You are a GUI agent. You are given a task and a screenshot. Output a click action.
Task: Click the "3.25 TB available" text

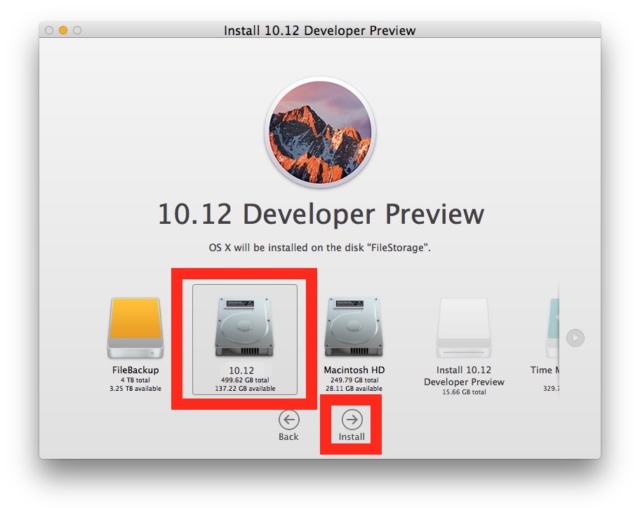coord(135,388)
